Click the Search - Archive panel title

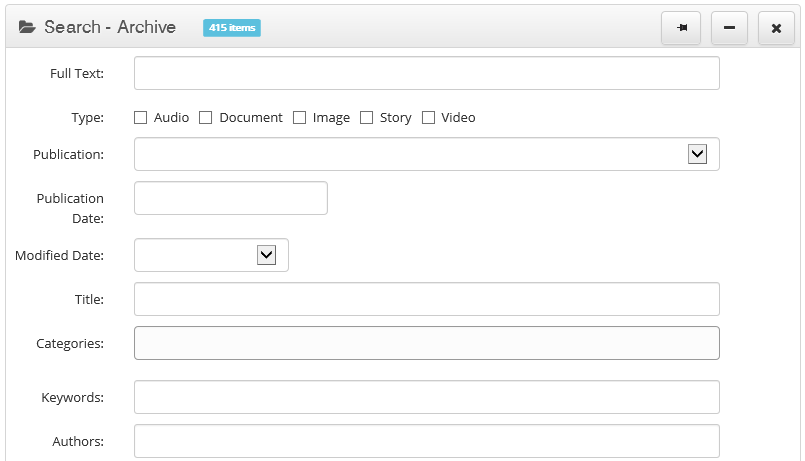pos(110,27)
